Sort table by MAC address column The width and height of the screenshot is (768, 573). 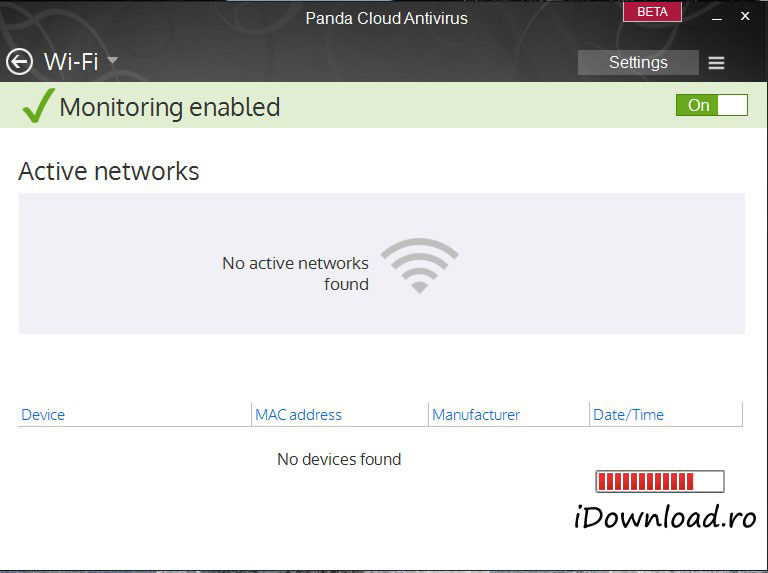point(298,415)
